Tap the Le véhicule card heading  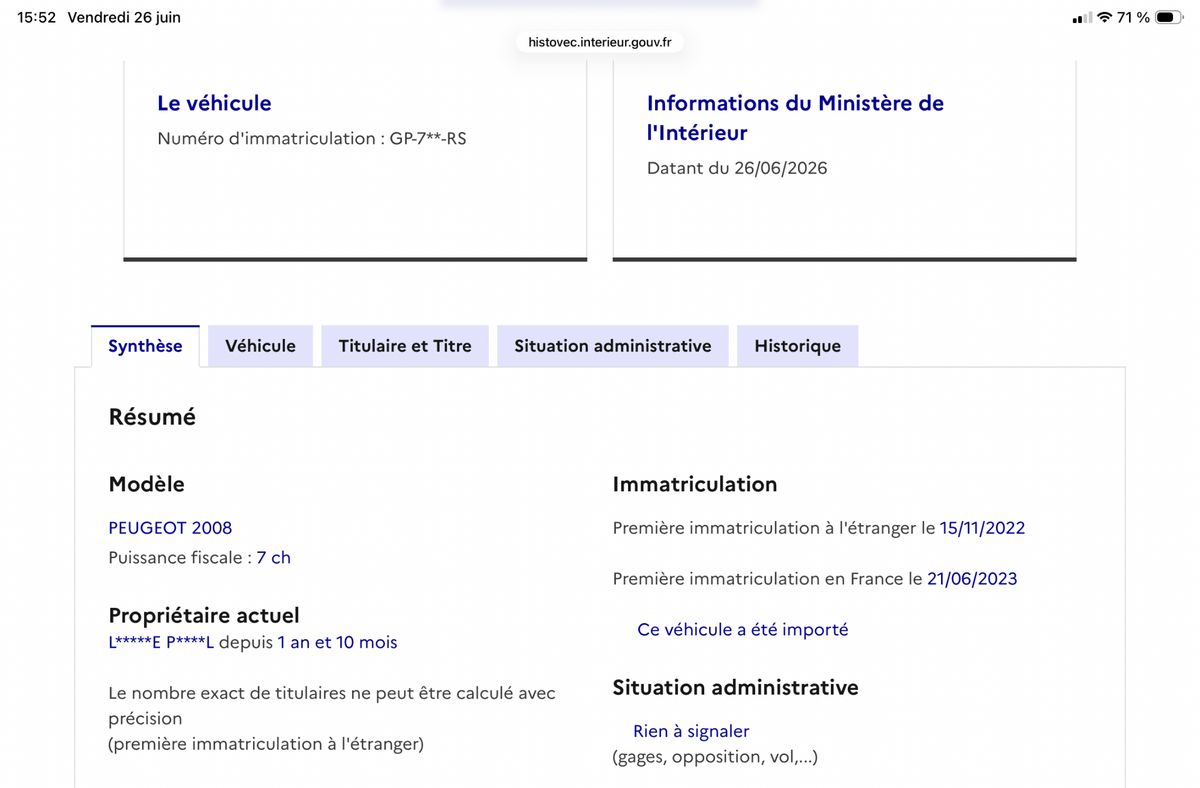[x=214, y=103]
